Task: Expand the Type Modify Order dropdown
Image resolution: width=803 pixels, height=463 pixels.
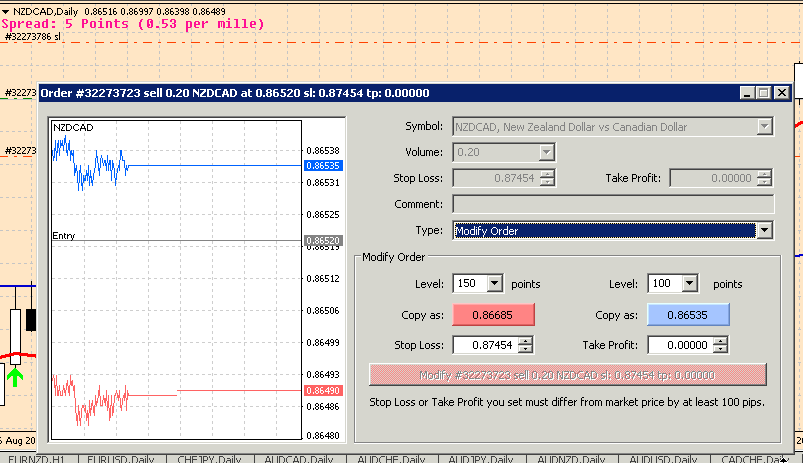Action: (764, 230)
